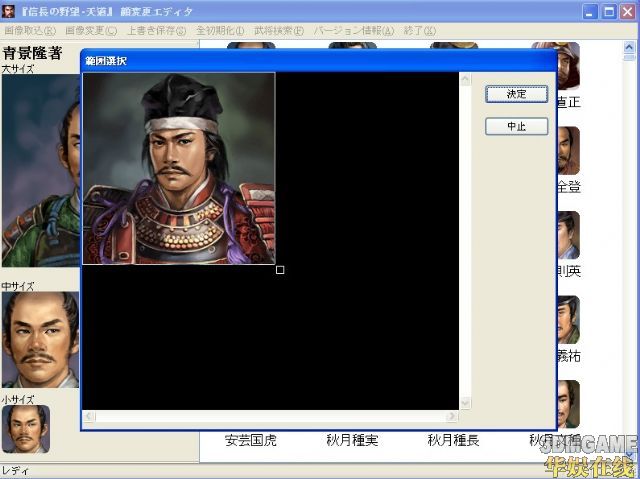Select the large-size (大サイズ) portrait preview

(x=41, y=171)
